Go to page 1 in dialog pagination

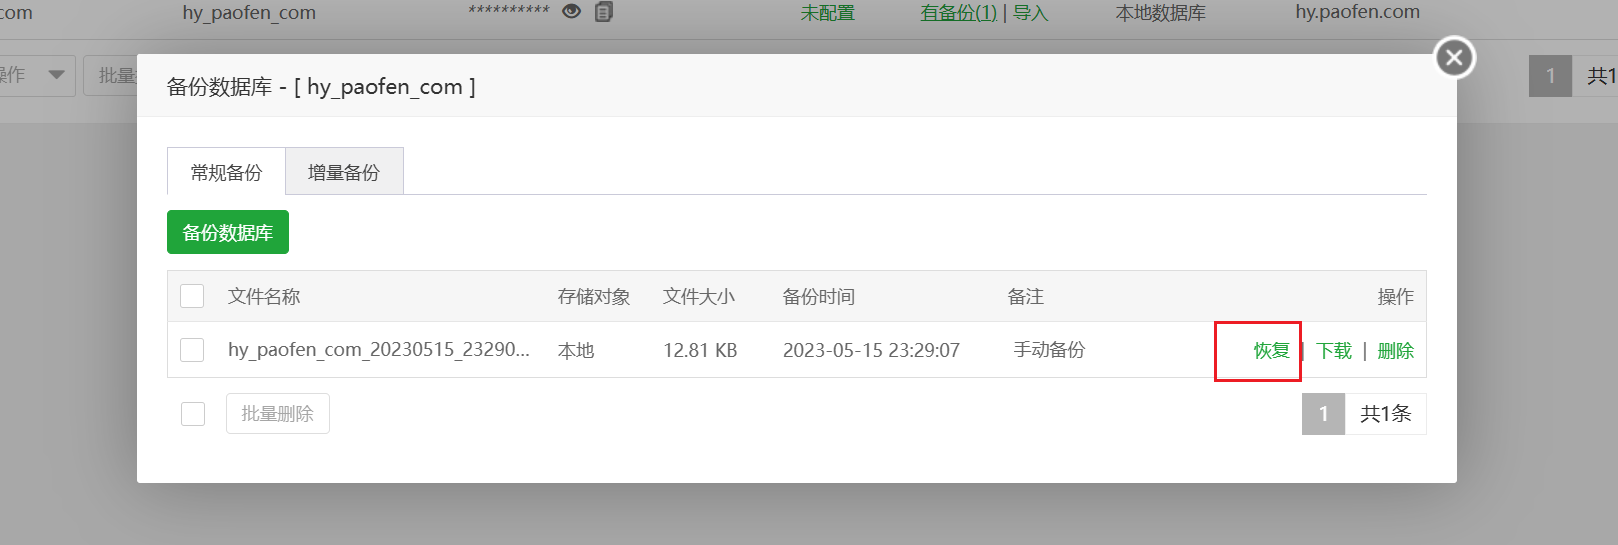1323,414
